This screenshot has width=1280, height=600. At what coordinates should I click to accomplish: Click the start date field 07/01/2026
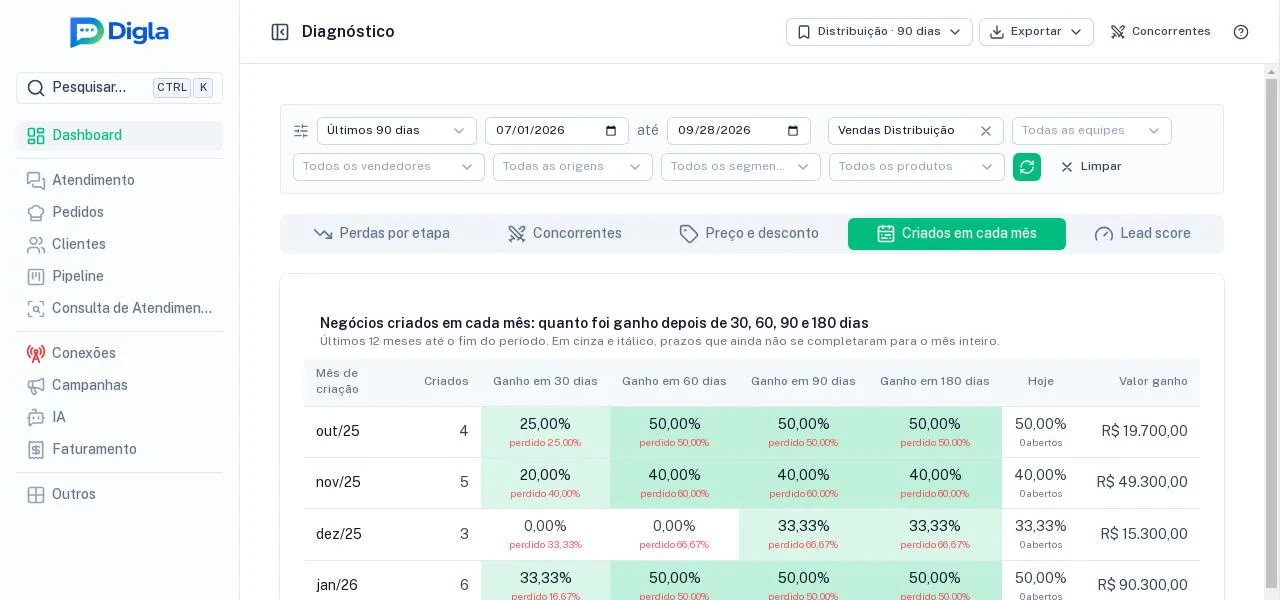point(557,131)
